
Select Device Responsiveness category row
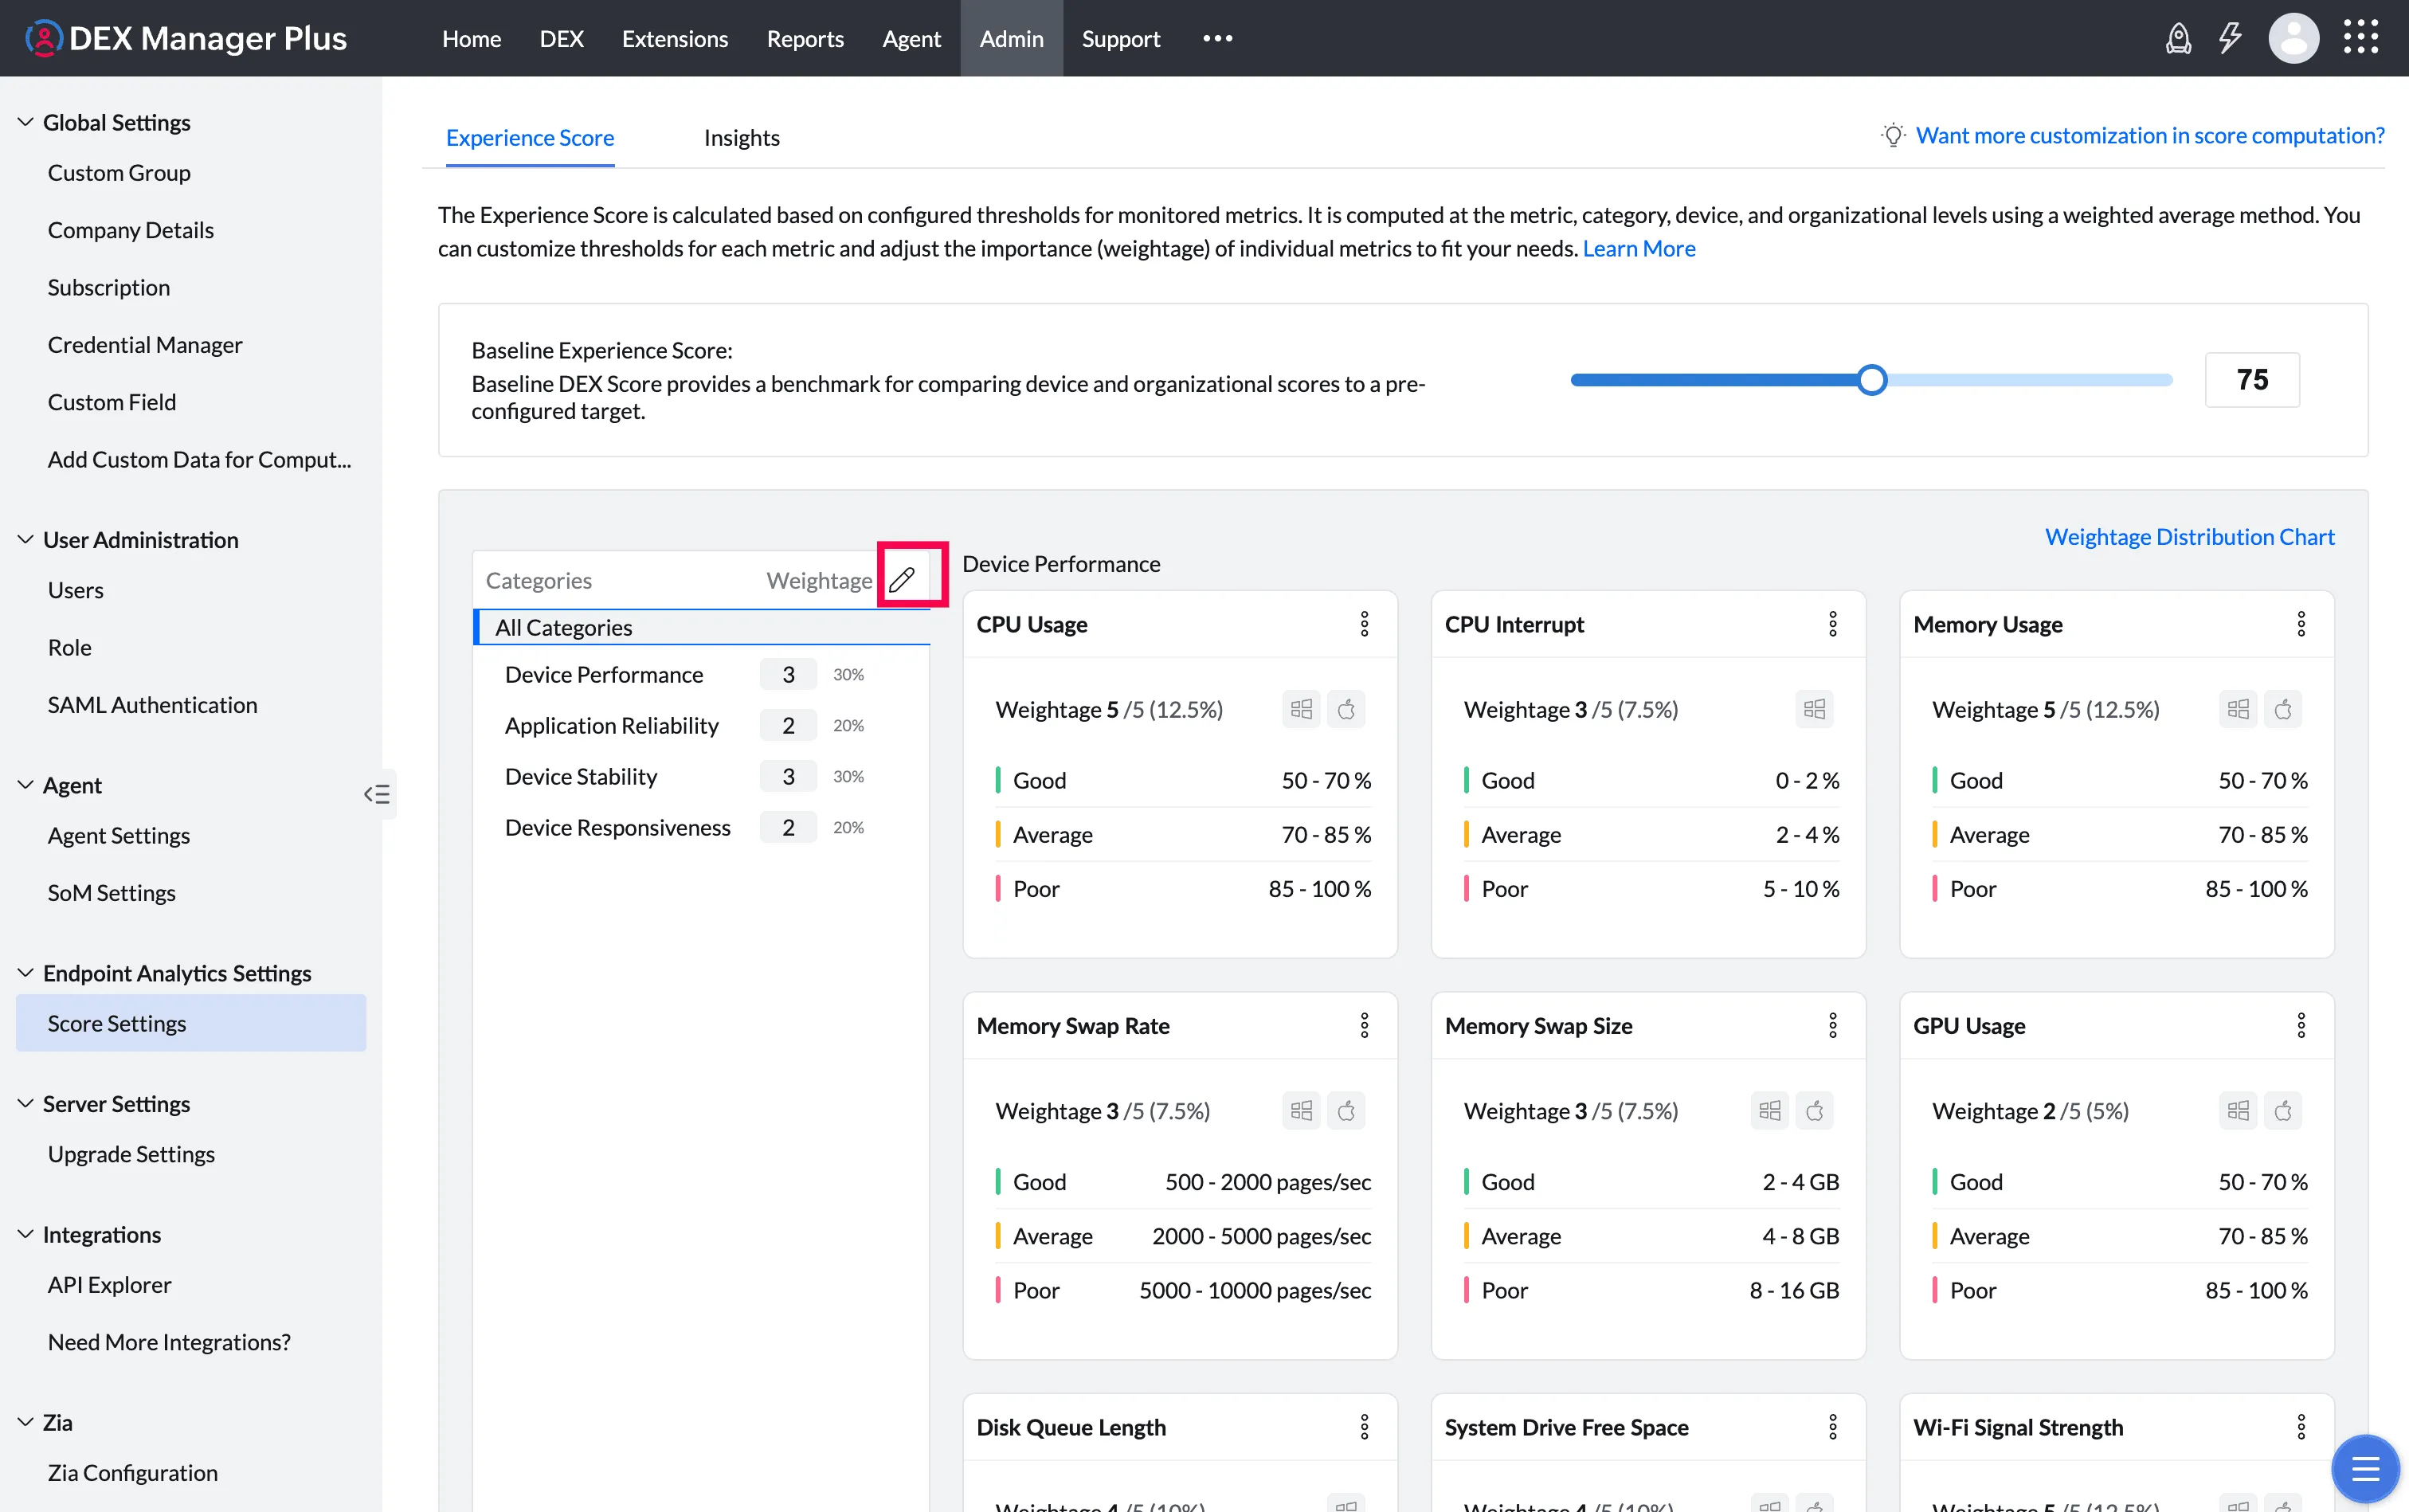coord(701,827)
